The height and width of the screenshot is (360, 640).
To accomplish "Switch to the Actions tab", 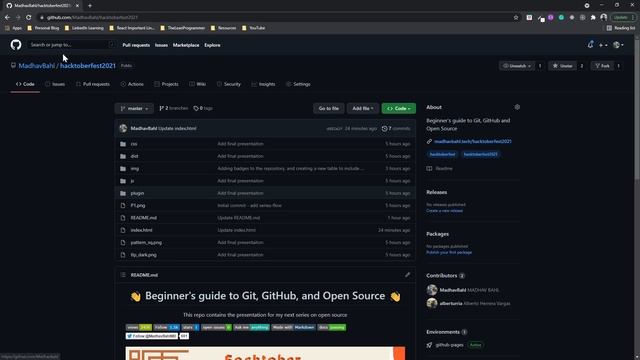I will (x=132, y=84).
